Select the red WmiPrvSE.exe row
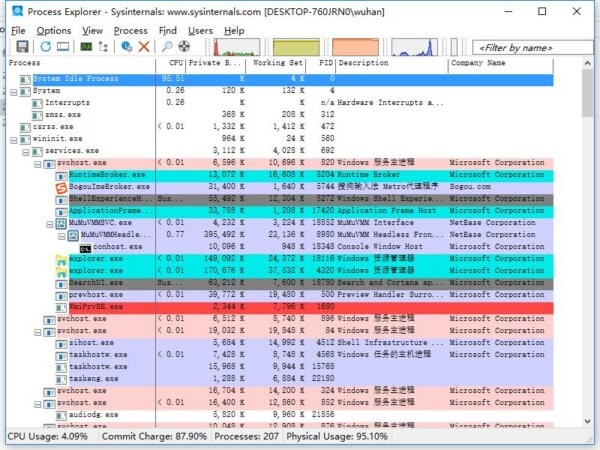600x450 pixels. tap(280, 307)
